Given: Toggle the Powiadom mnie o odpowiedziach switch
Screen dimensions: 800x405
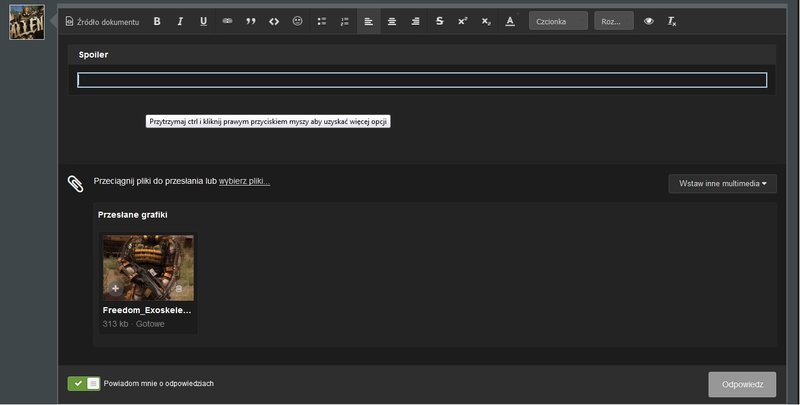Looking at the screenshot, I should click(84, 383).
